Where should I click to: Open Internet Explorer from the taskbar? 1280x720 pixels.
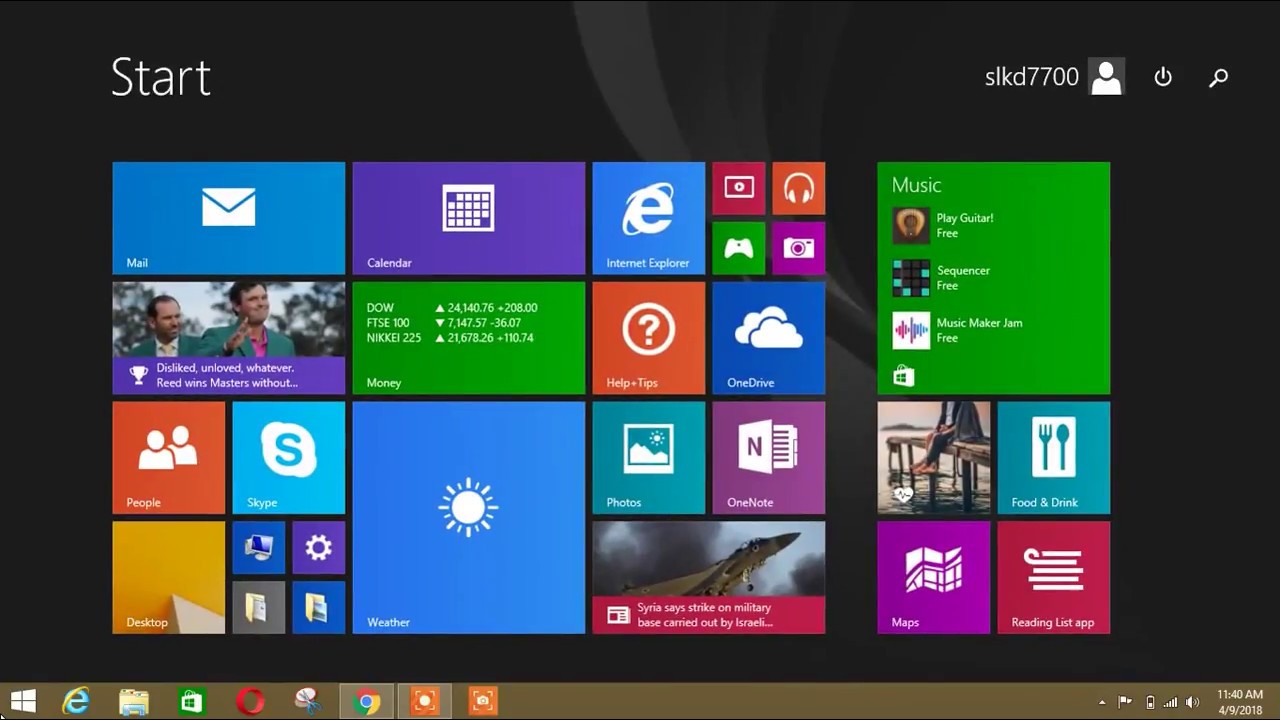[76, 702]
